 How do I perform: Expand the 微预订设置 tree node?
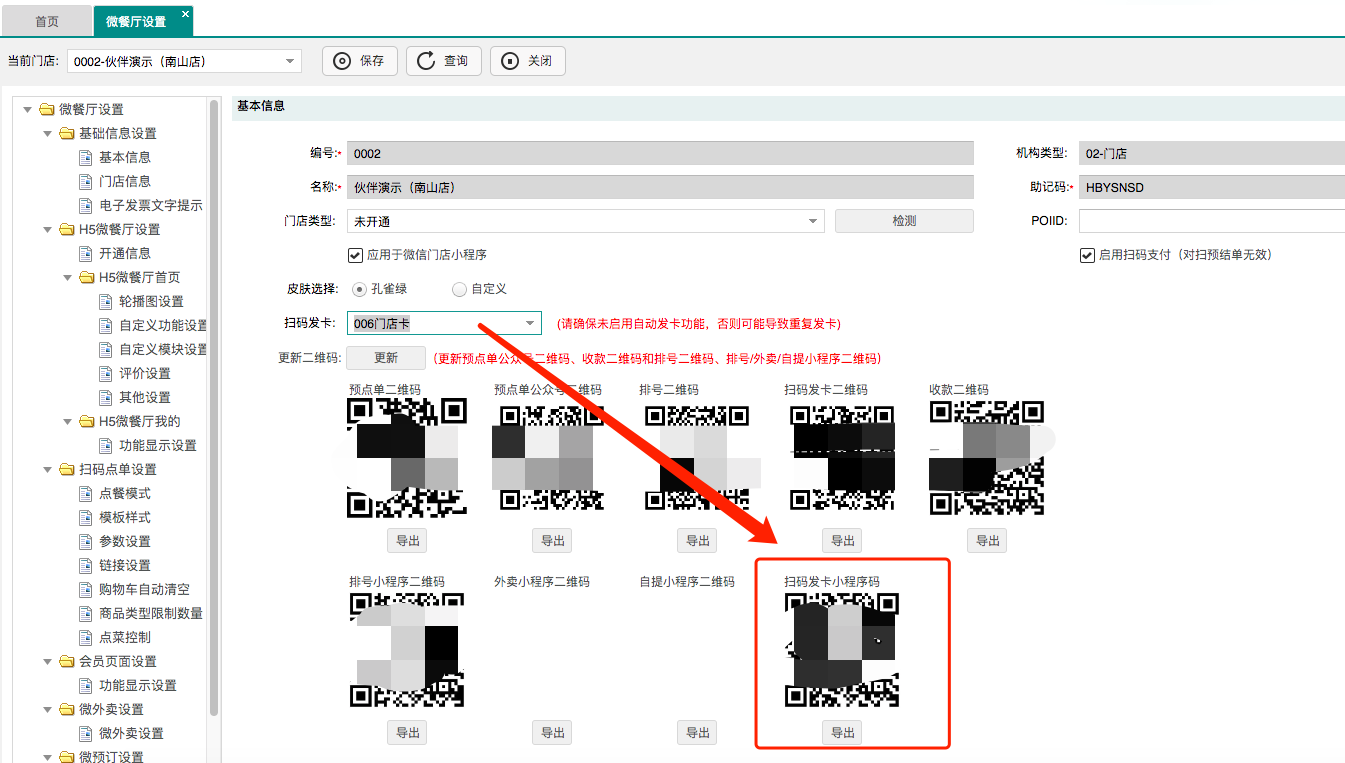click(47, 757)
